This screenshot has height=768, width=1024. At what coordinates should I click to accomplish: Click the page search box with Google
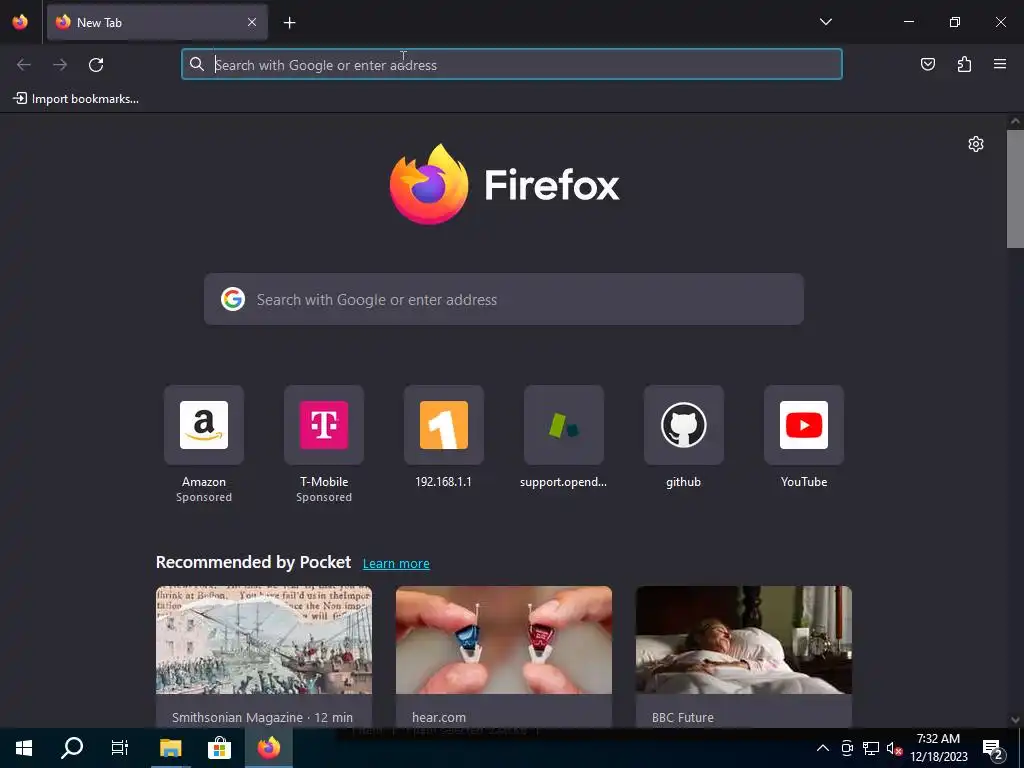click(x=504, y=299)
